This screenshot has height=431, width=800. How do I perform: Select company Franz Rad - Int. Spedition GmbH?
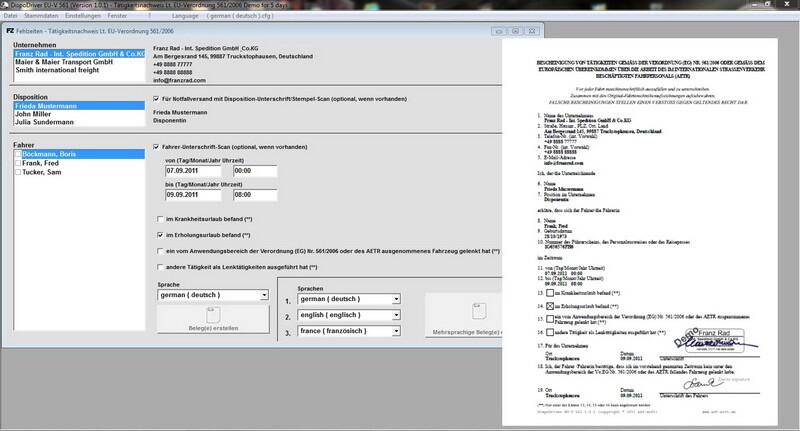(x=80, y=54)
